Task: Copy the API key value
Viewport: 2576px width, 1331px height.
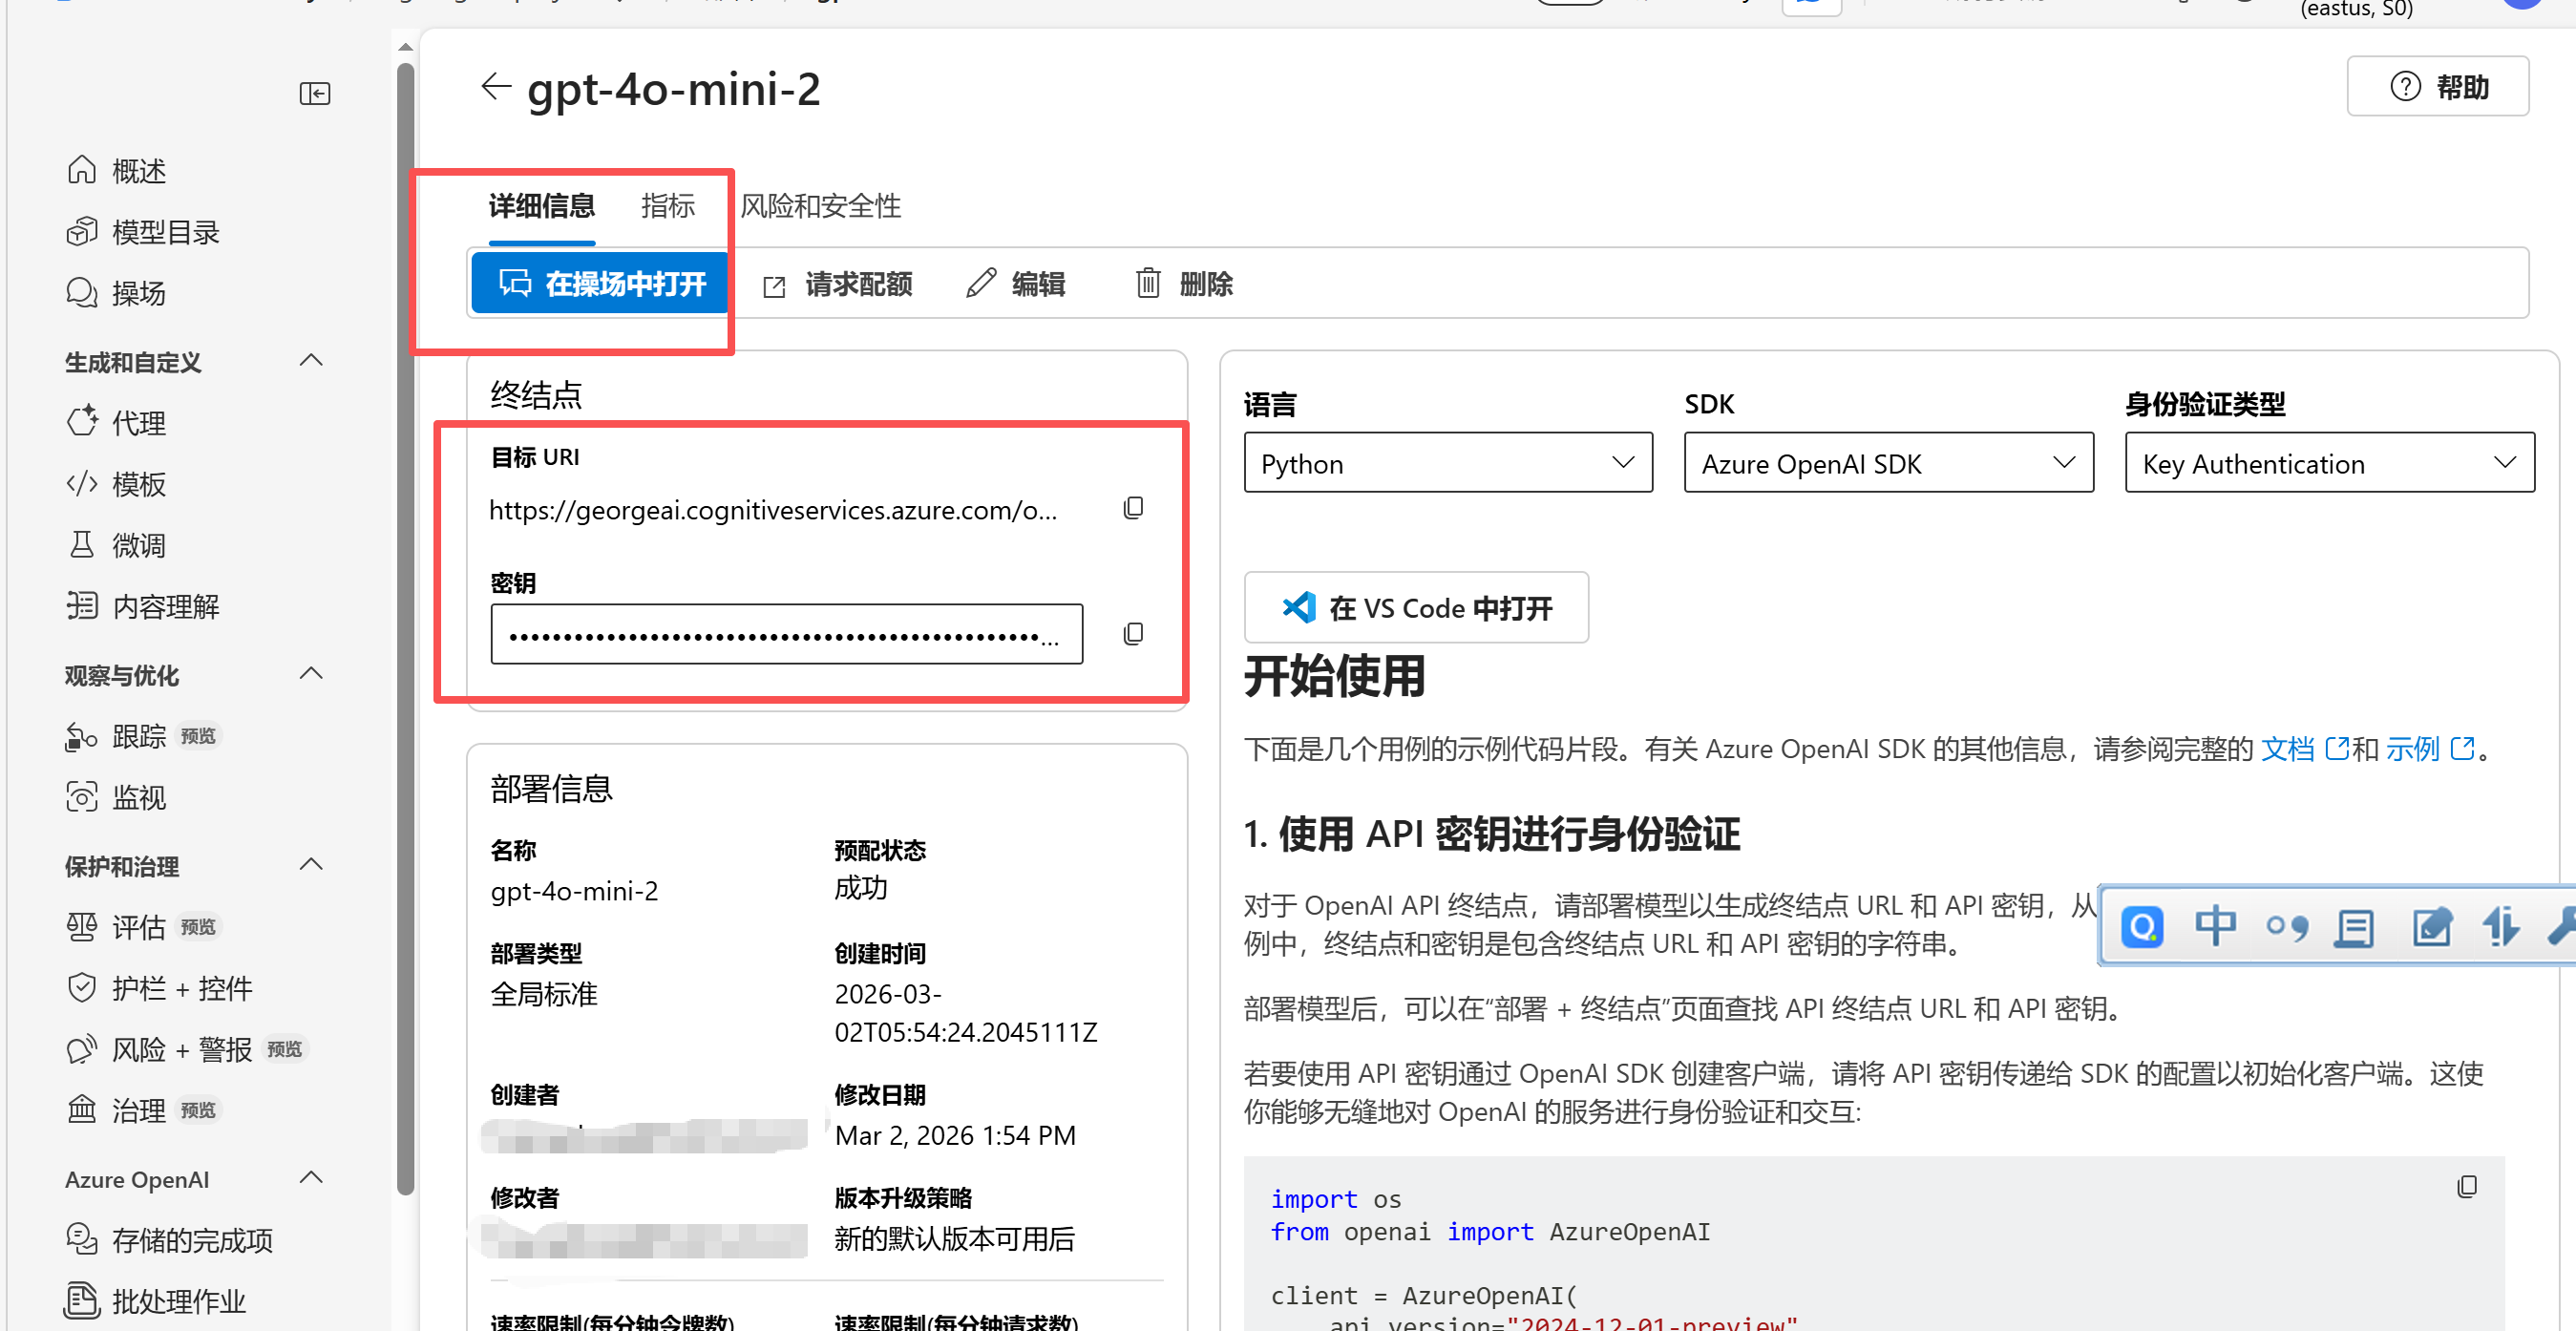Action: pyautogui.click(x=1132, y=634)
